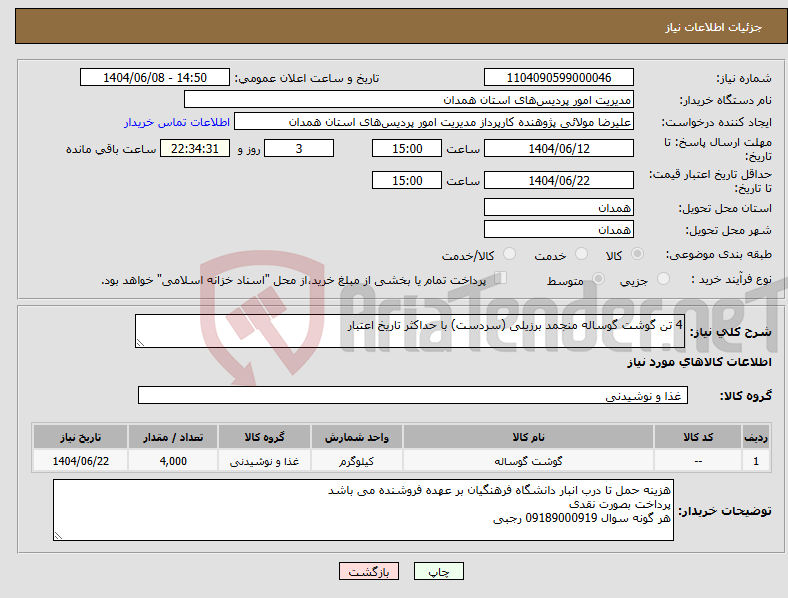Screen dimensions: 788x598
Task: Click row number 1 cell
Action: tap(756, 461)
